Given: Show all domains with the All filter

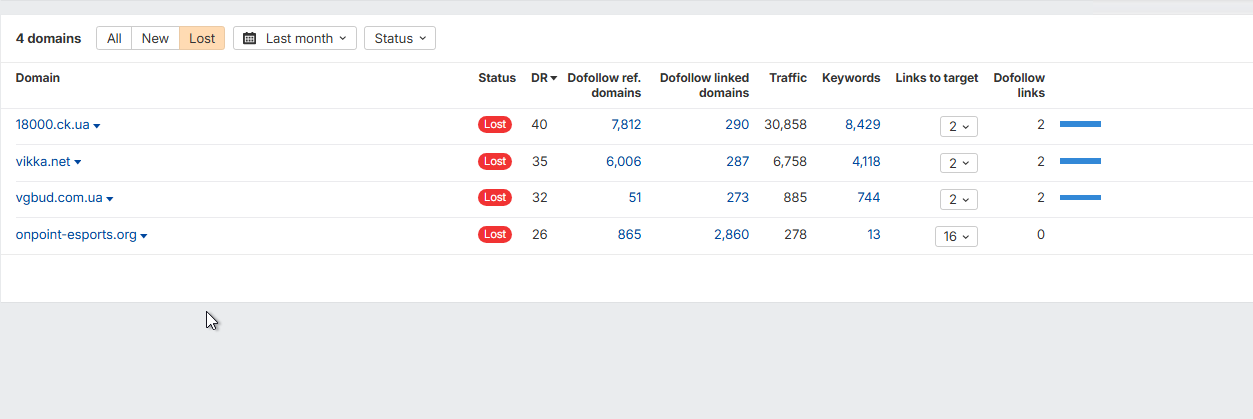Looking at the screenshot, I should point(114,39).
